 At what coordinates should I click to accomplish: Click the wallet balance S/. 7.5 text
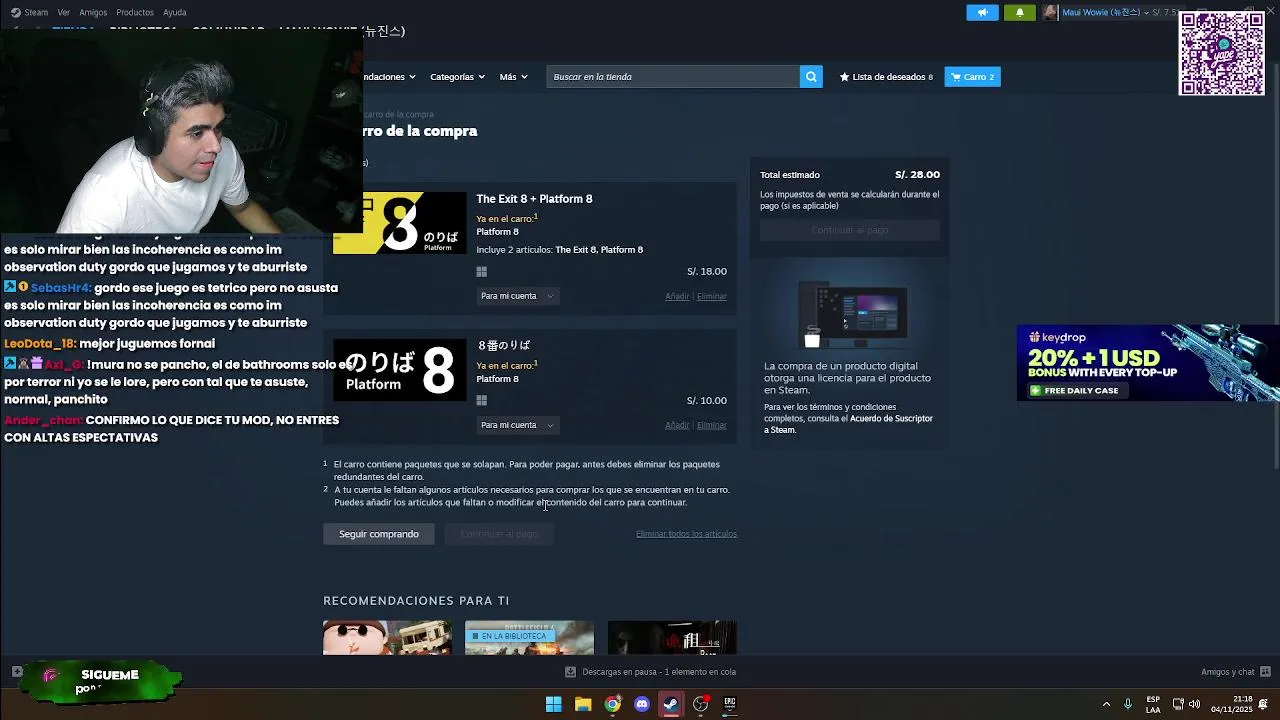1165,12
